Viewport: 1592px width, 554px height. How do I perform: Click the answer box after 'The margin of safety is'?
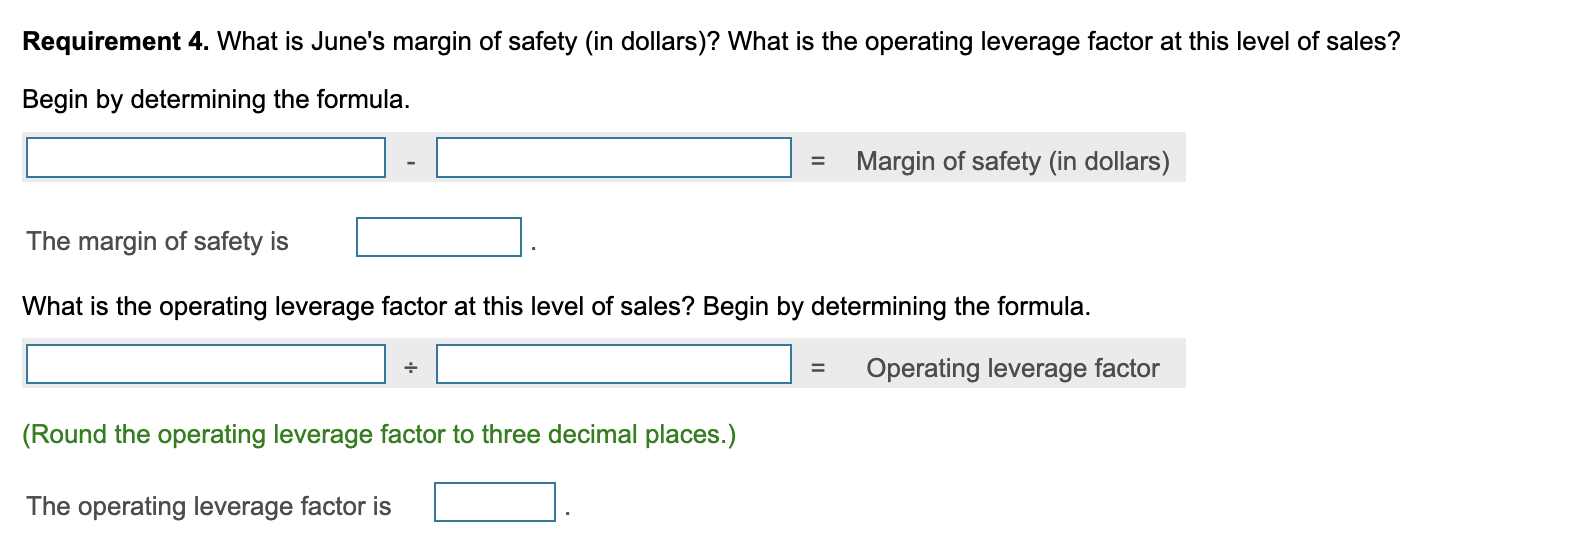(x=438, y=237)
